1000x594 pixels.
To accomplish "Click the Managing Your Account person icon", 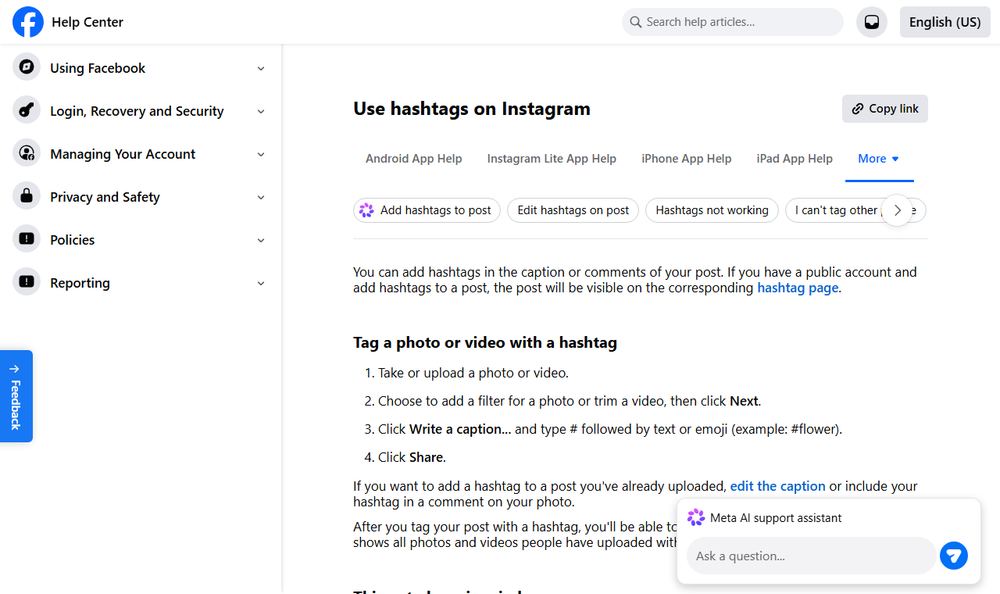I will 27,153.
